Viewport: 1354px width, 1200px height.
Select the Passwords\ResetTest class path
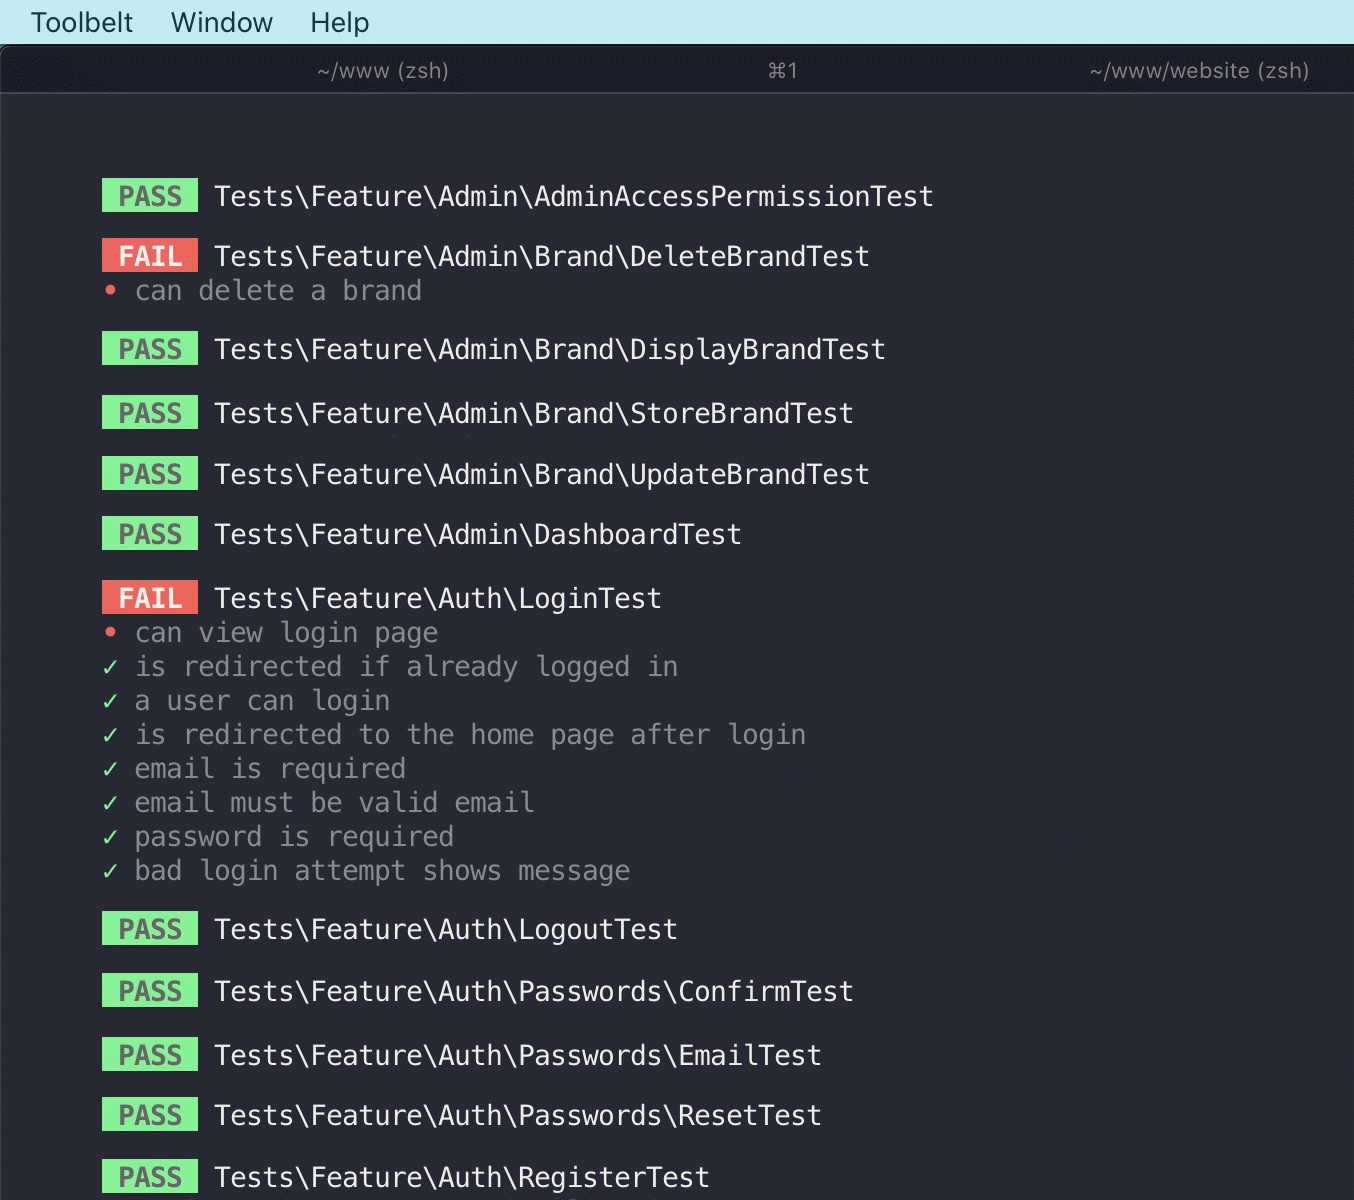click(518, 1115)
